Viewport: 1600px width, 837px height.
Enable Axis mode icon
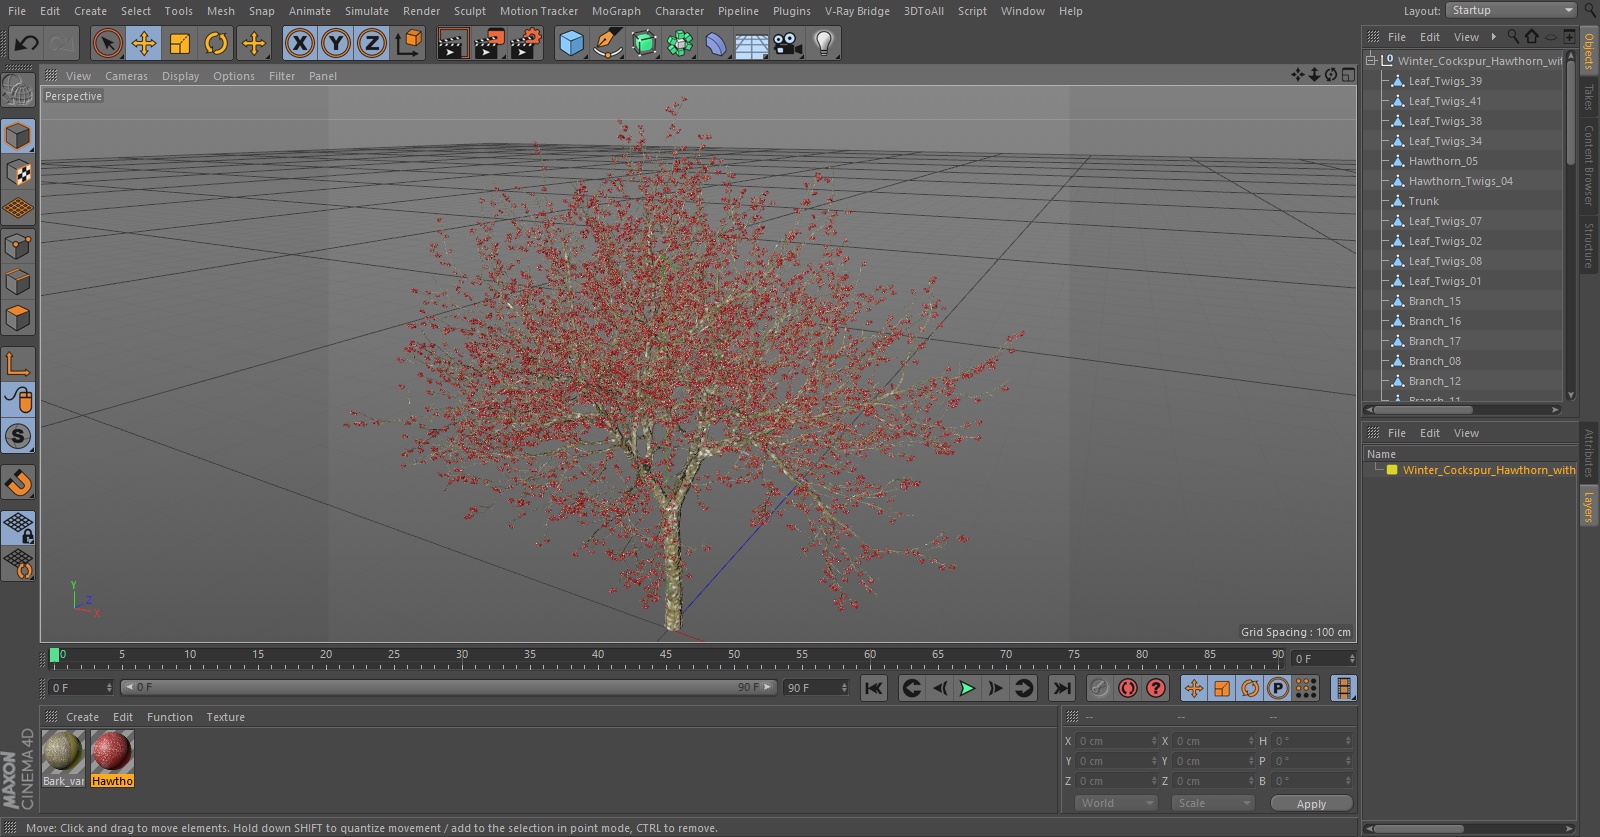click(18, 364)
